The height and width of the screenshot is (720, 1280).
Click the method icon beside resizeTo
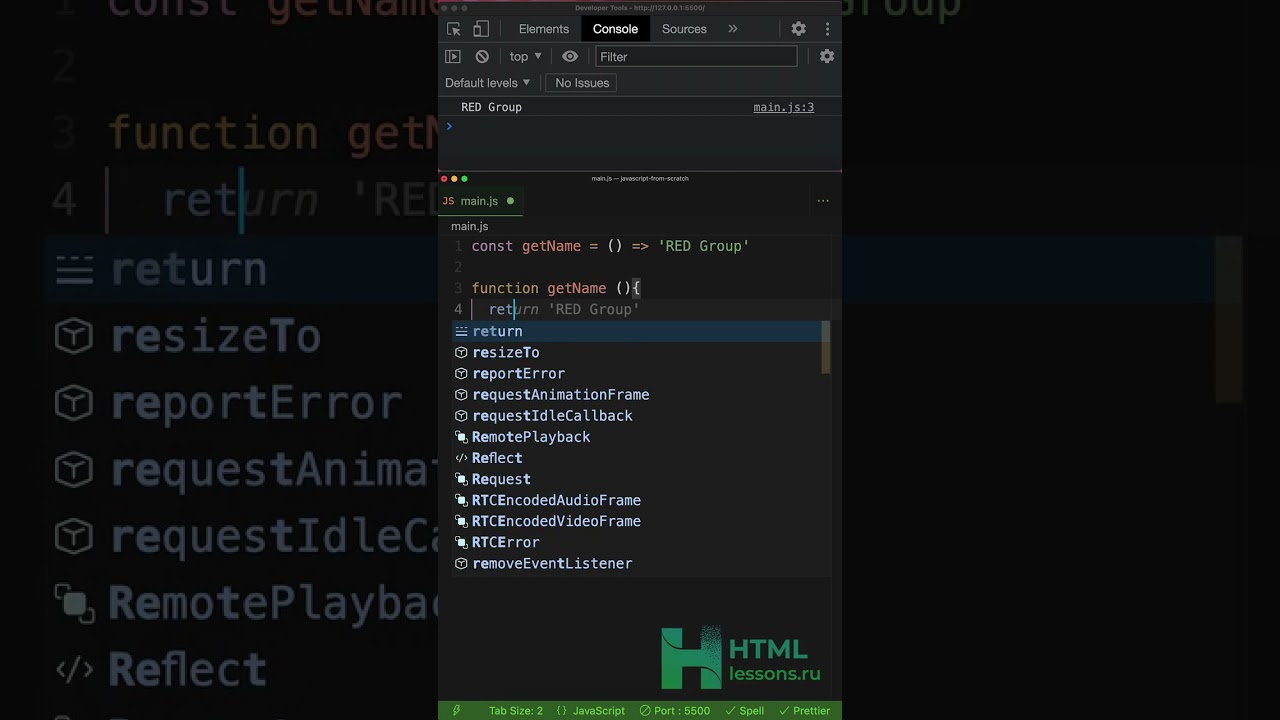coord(461,352)
